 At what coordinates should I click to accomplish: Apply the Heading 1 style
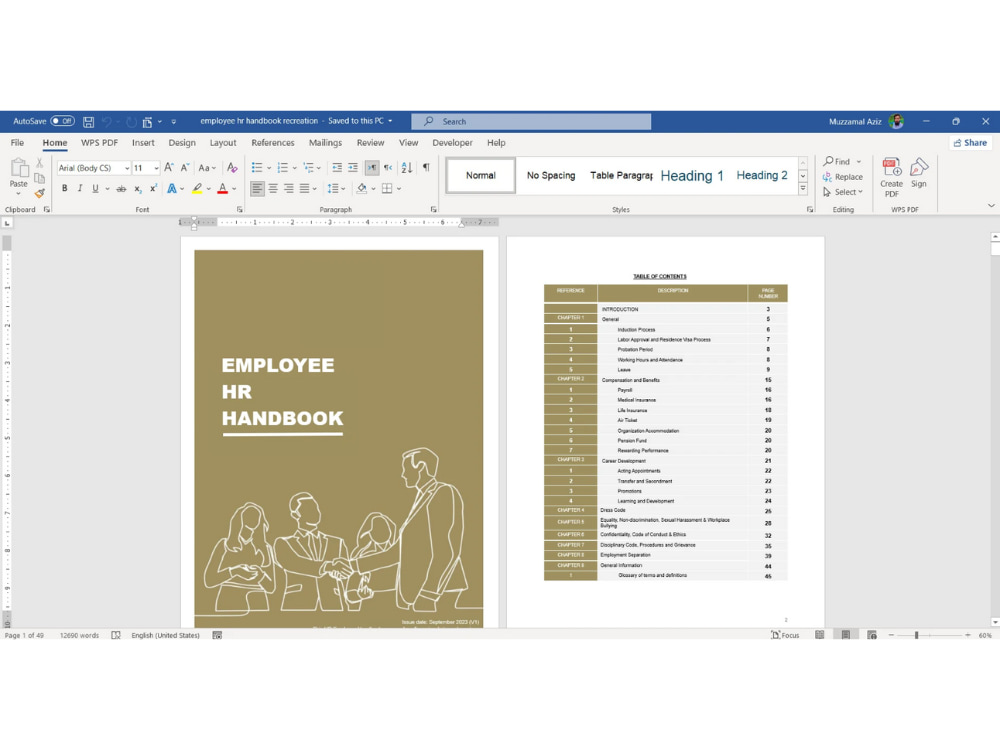(692, 175)
